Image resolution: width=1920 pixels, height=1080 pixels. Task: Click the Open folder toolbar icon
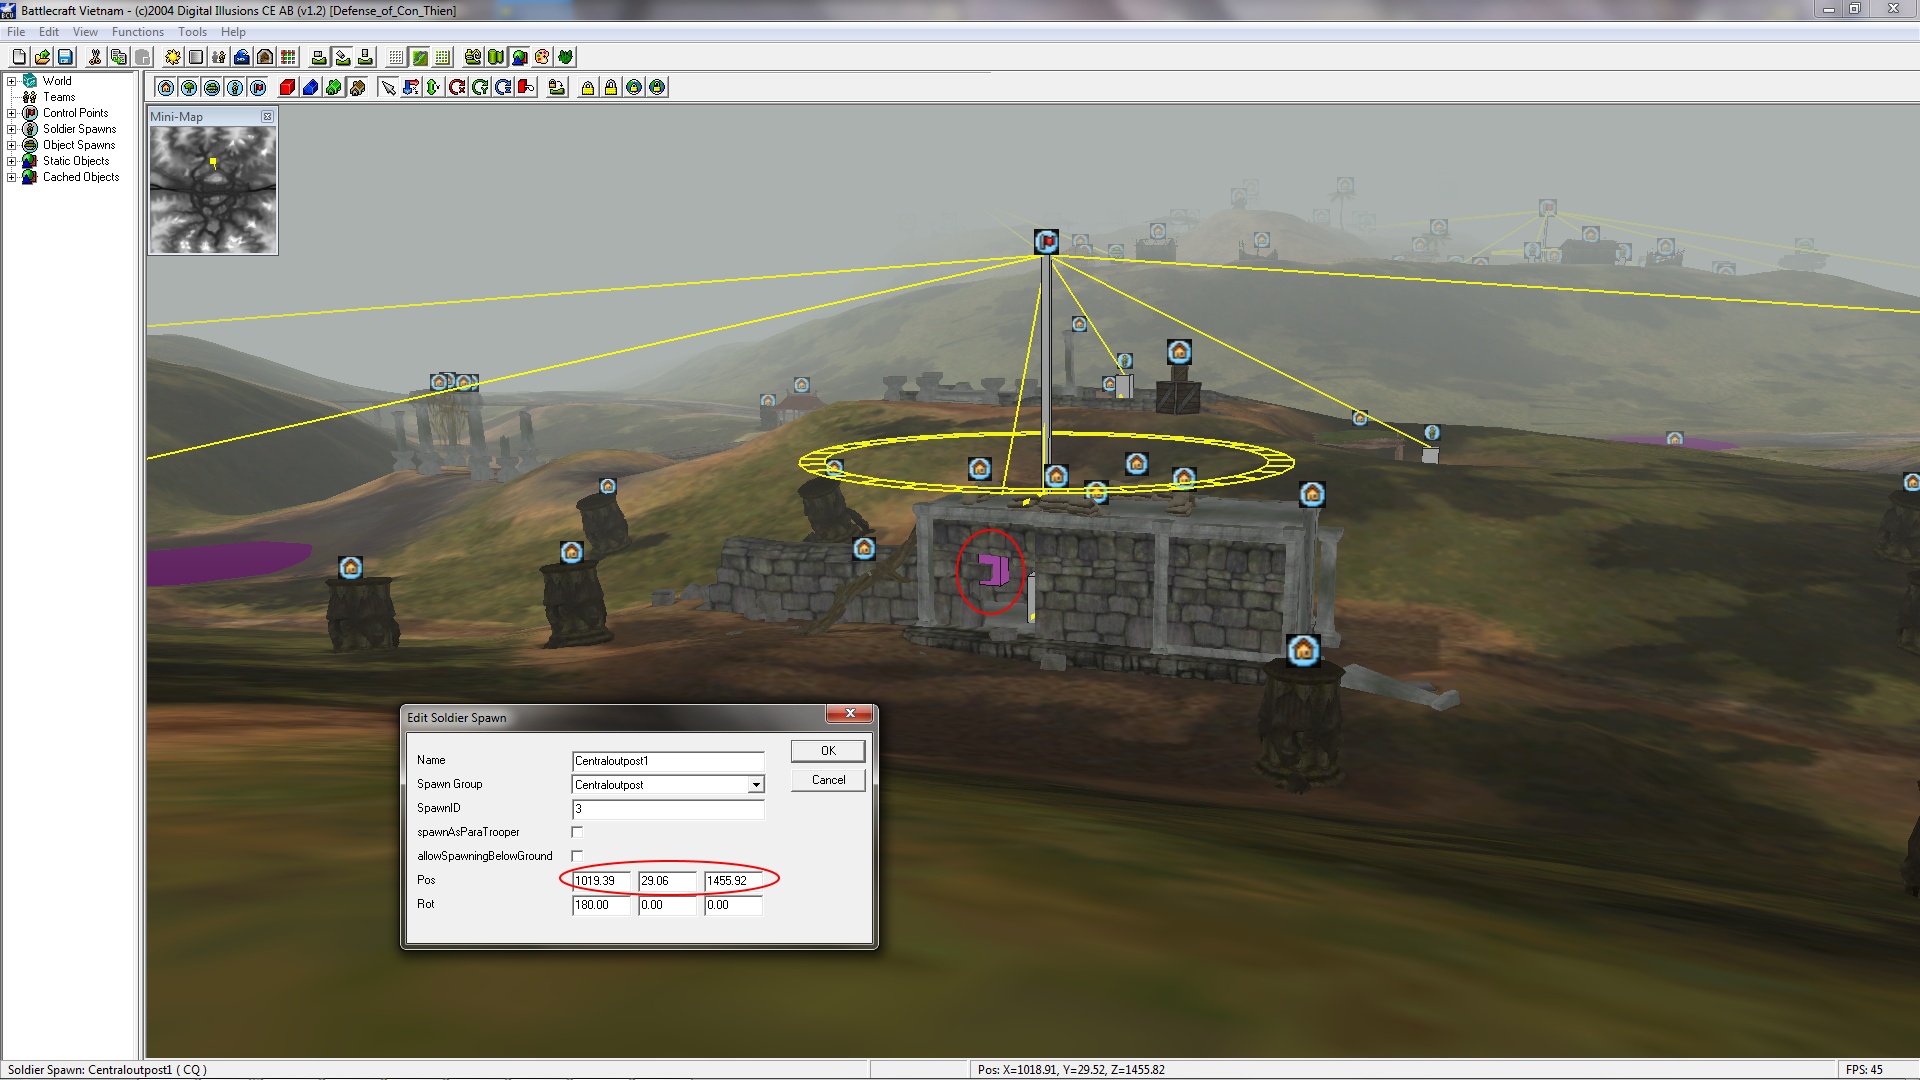(x=42, y=57)
